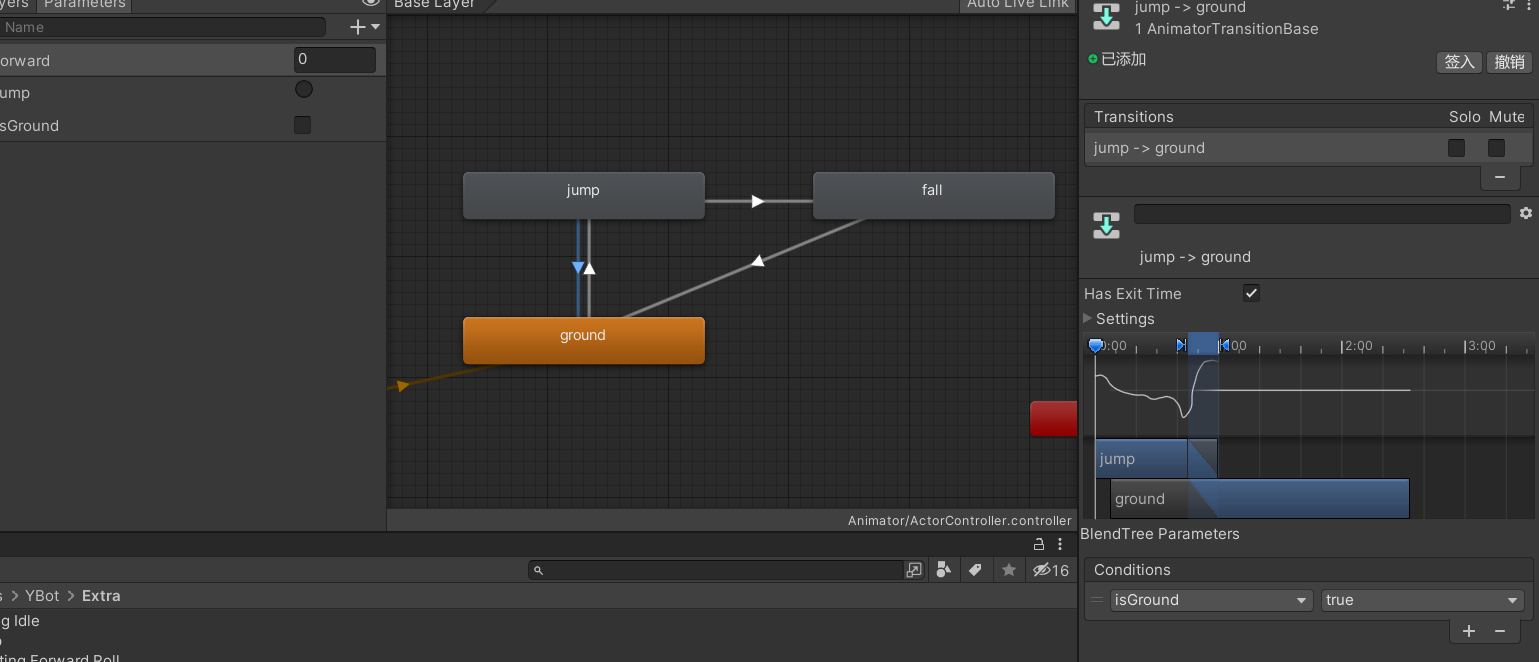
Task: Edit the forward parameter value field
Action: point(335,60)
